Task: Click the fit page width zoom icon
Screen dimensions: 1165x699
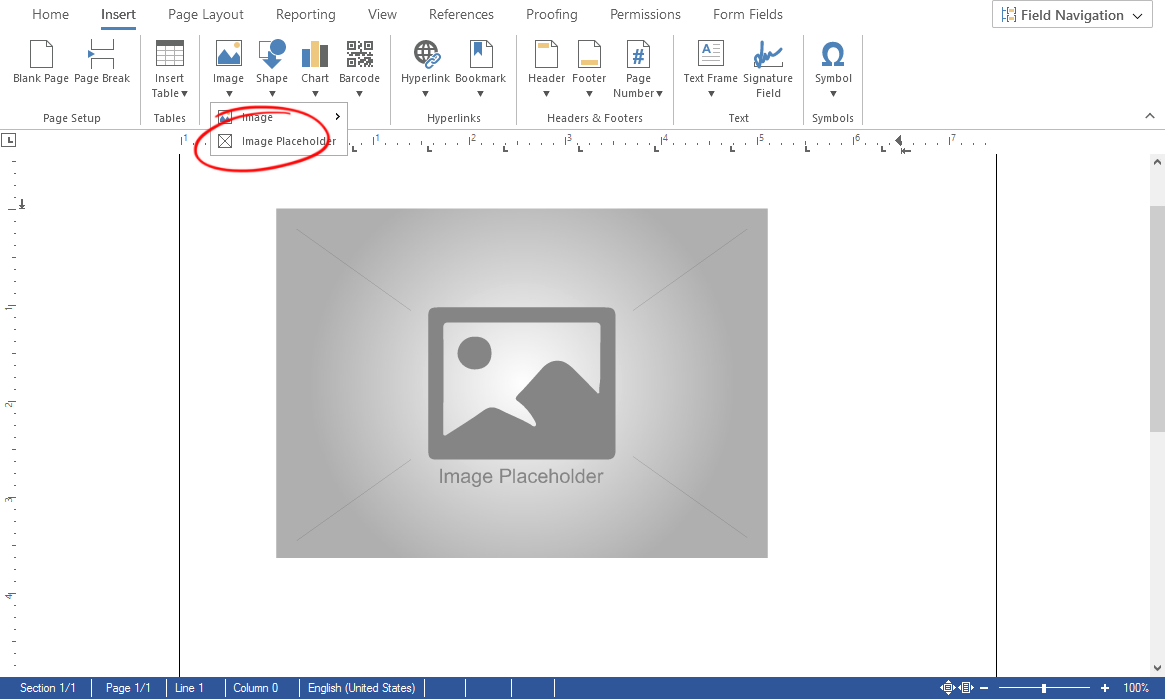Action: tap(967, 688)
